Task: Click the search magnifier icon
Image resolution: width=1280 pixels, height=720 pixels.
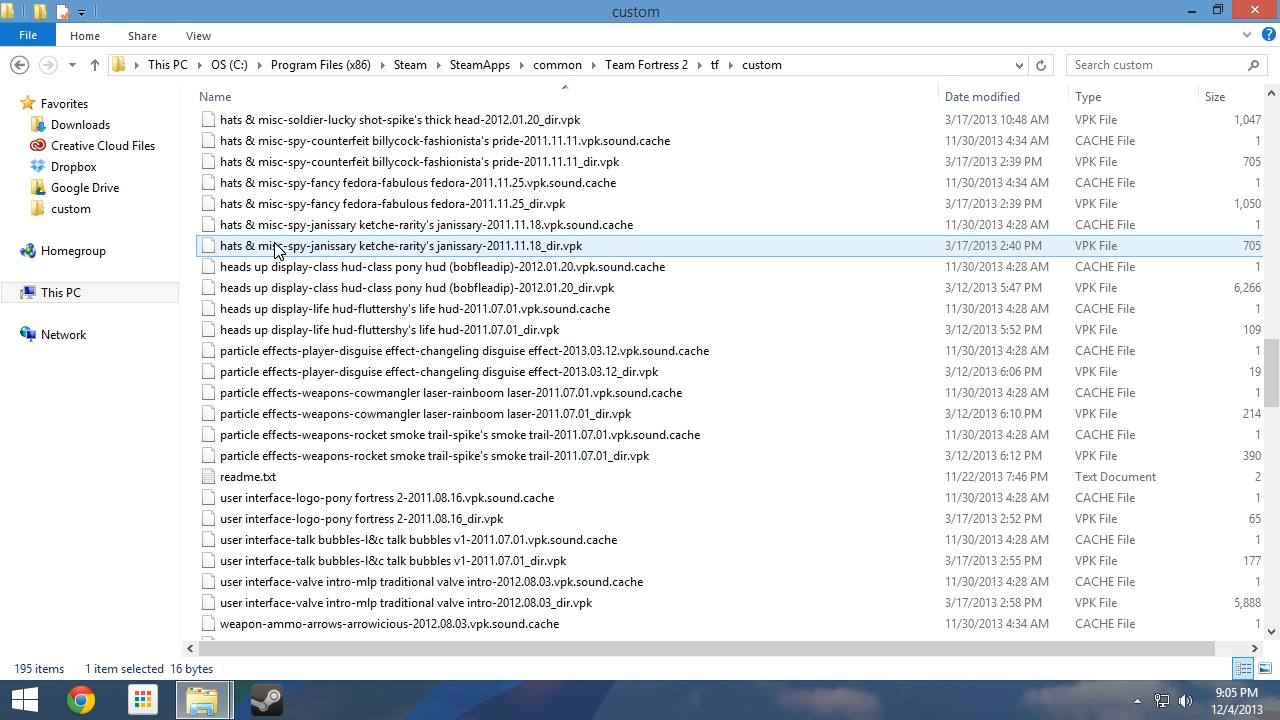Action: 1254,65
